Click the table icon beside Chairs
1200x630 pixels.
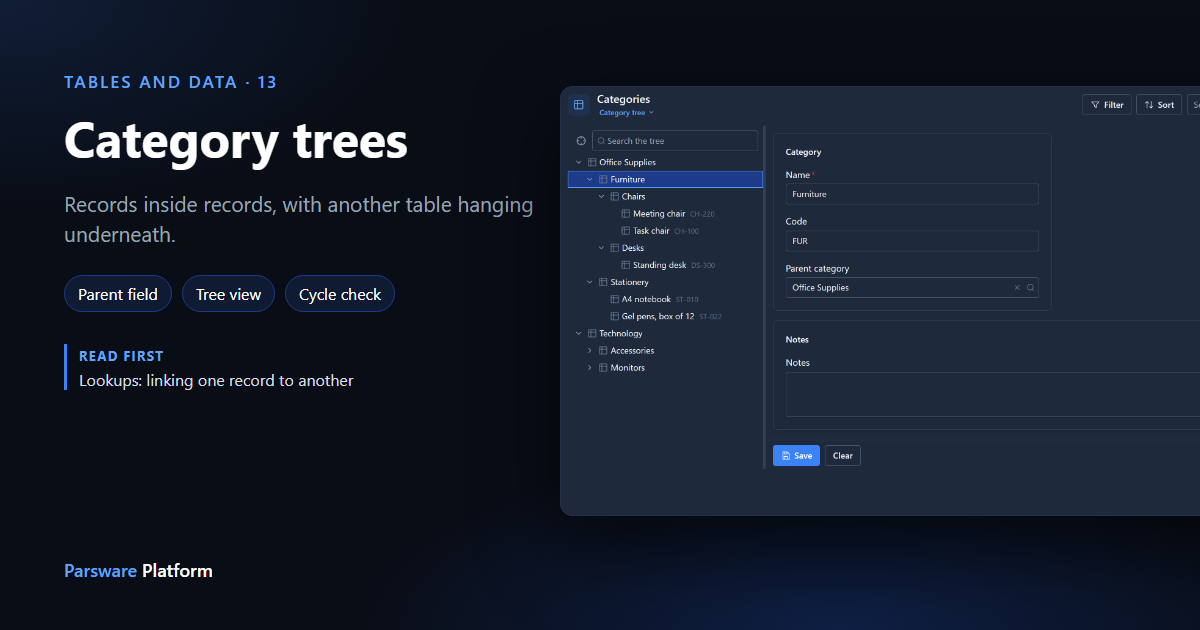(x=614, y=197)
